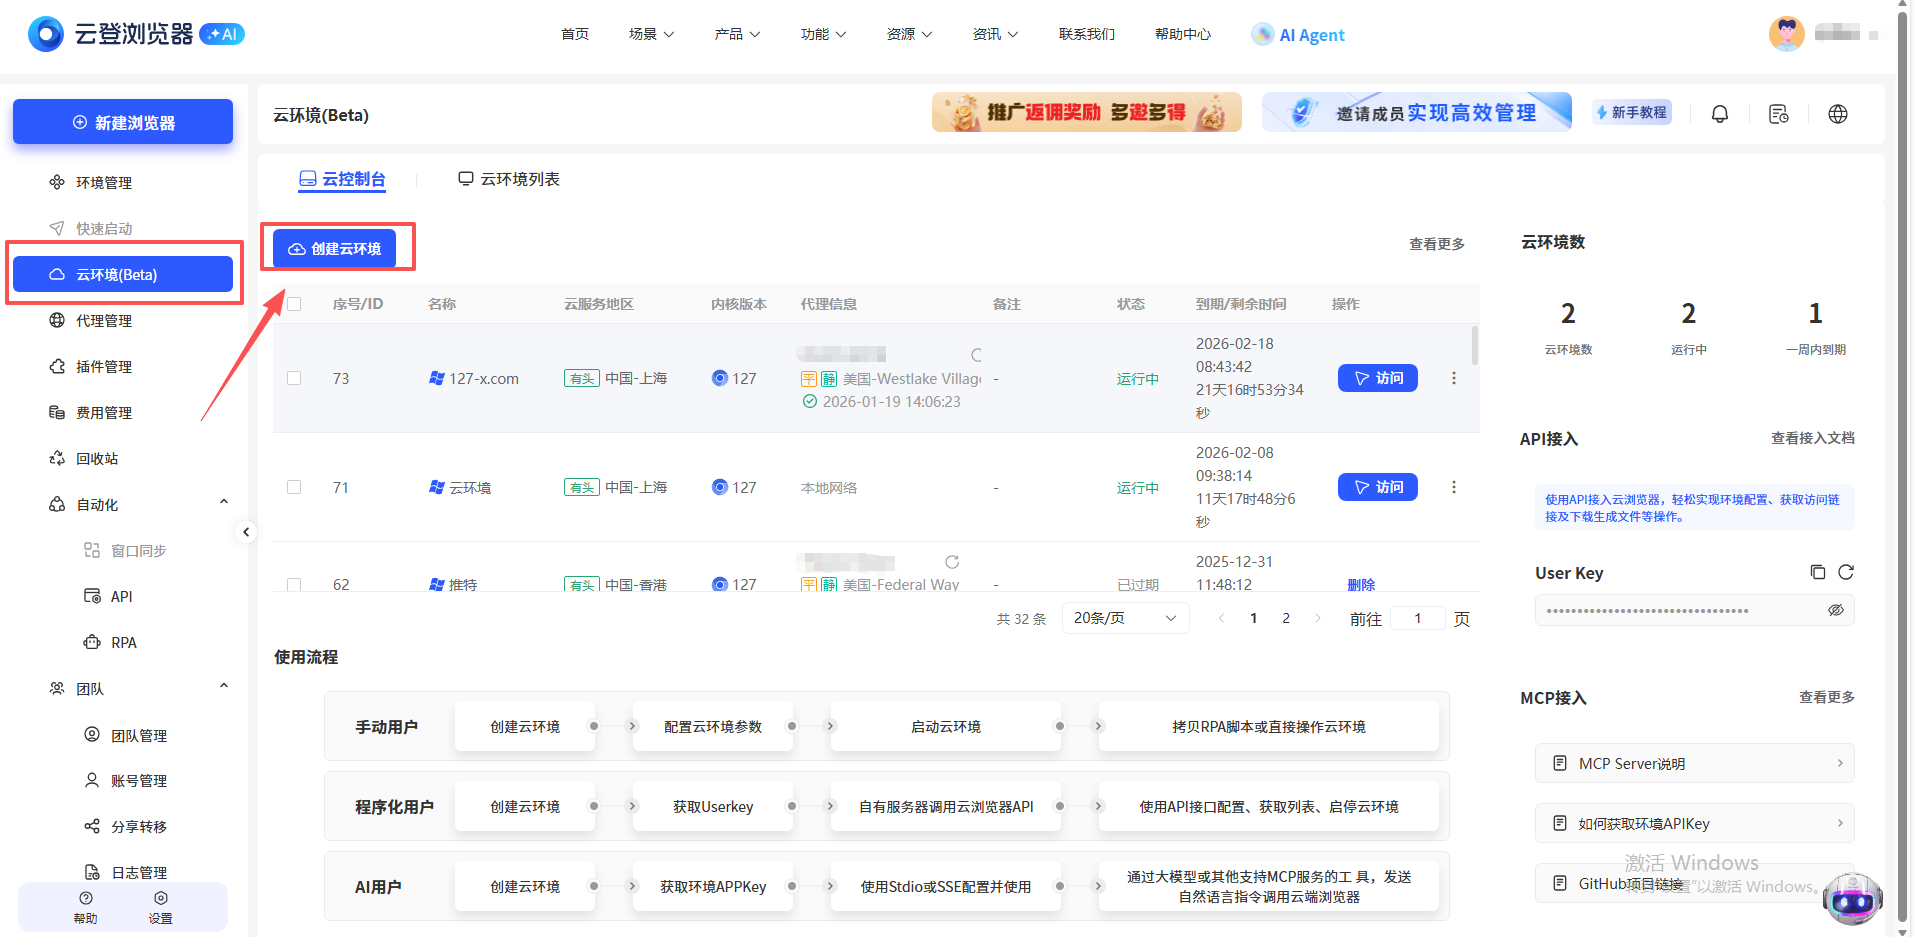Open the language globe icon
This screenshot has width=1914, height=937.
(x=1837, y=113)
